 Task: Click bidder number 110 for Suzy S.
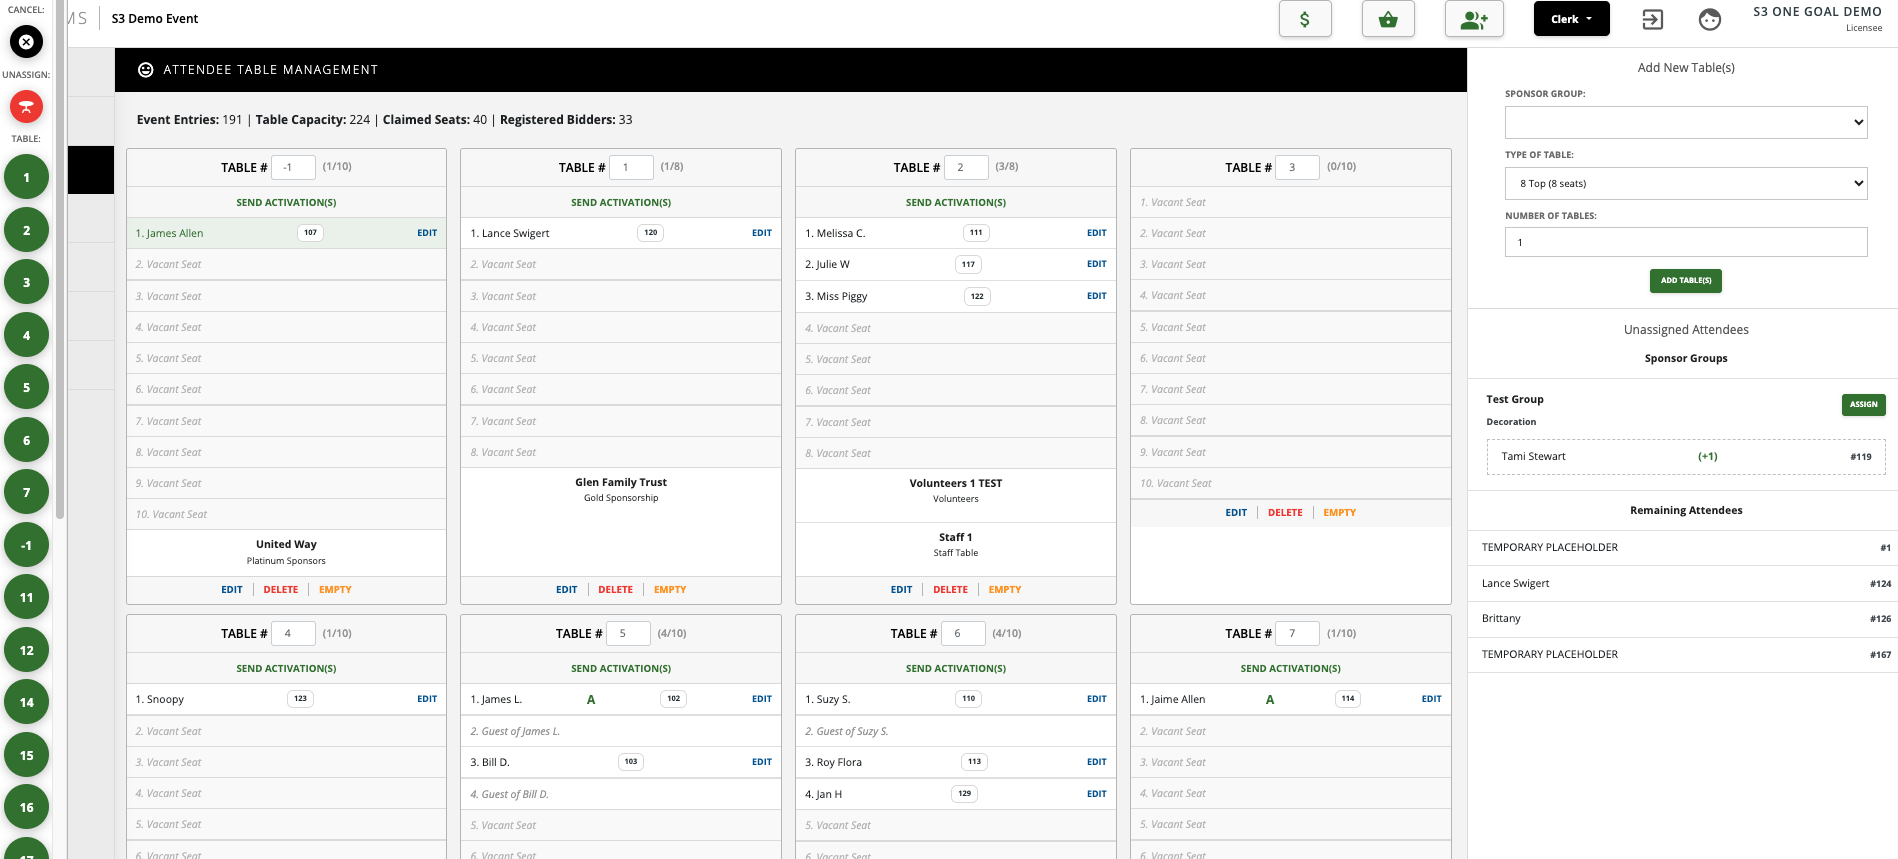[x=968, y=699]
